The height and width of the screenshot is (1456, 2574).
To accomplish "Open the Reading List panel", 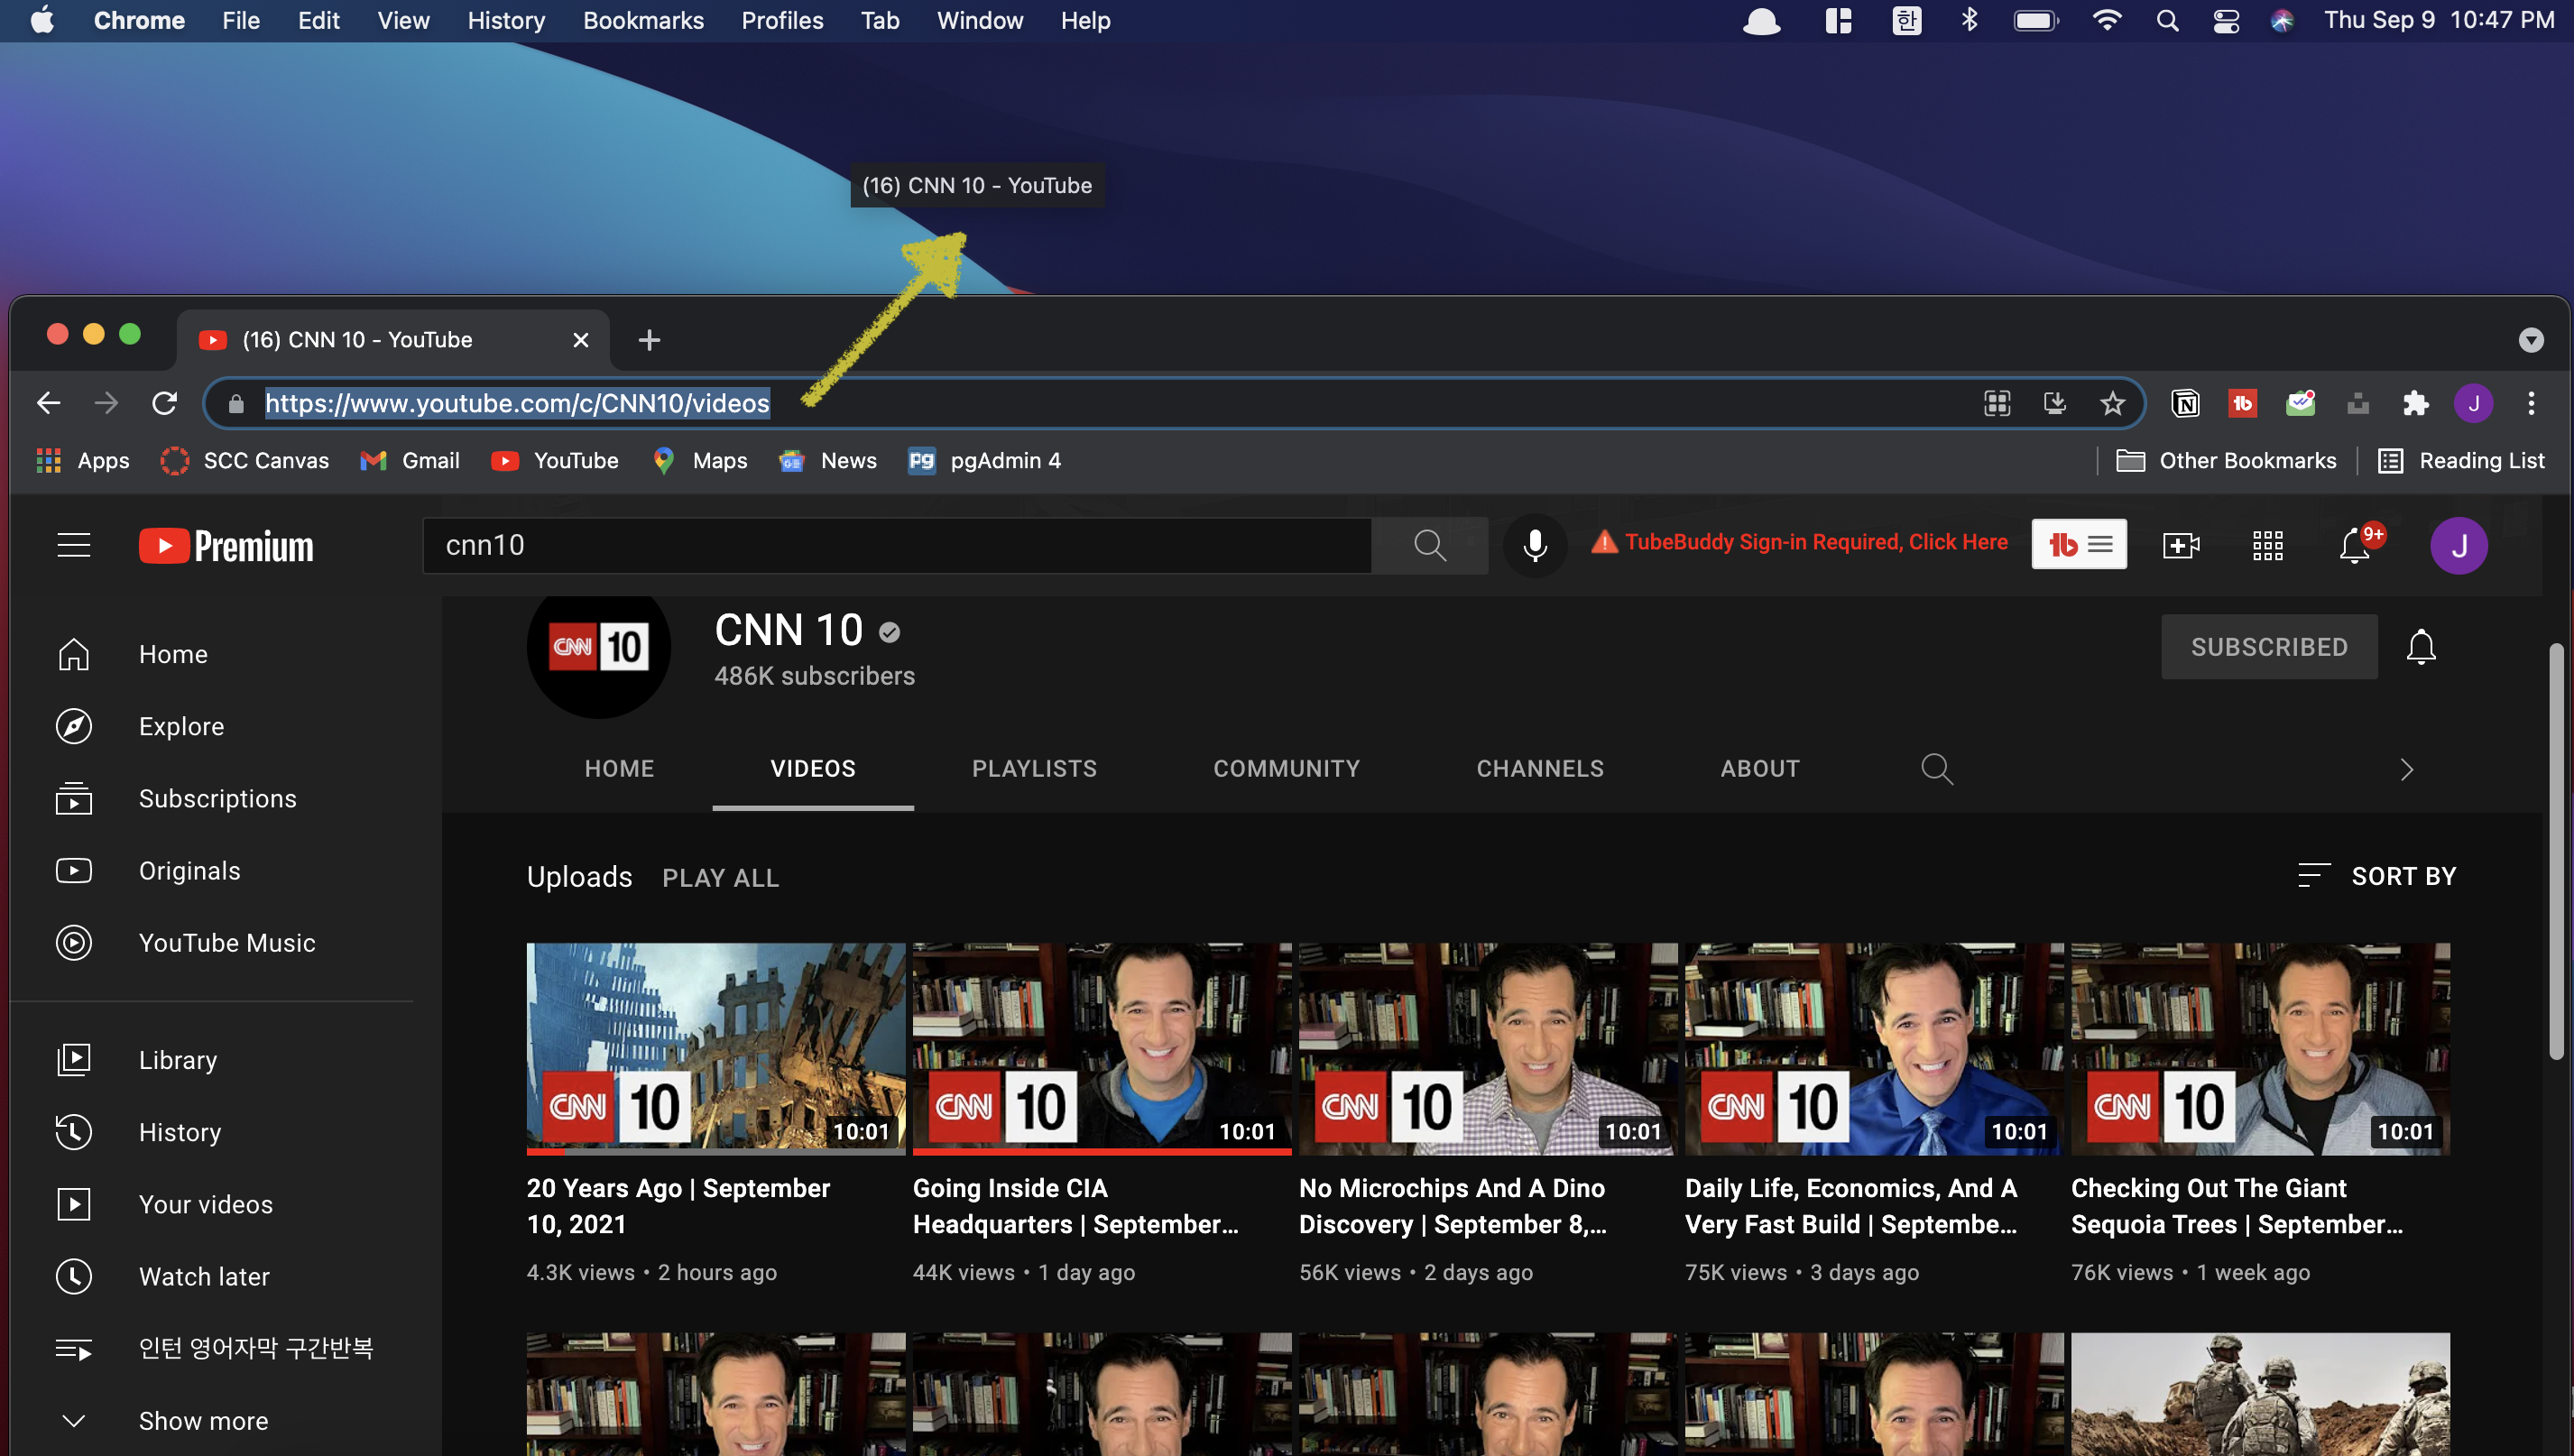I will point(2461,460).
